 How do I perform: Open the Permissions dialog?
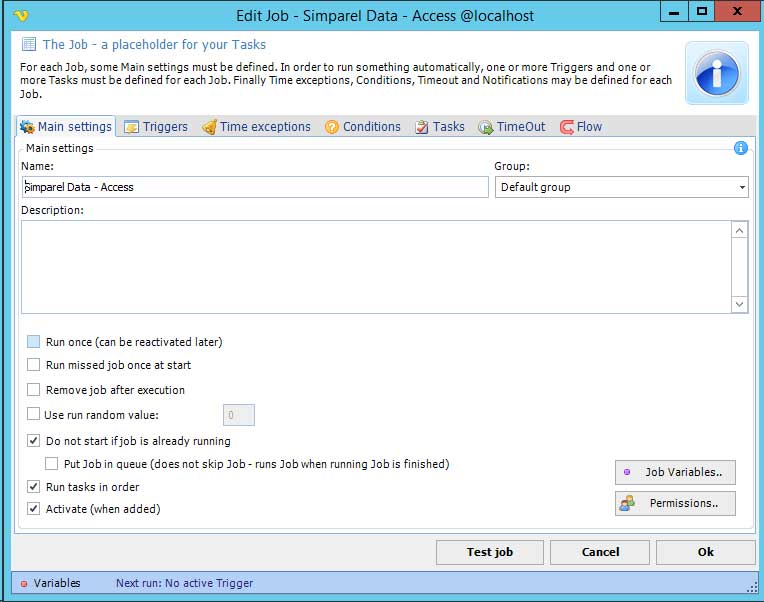pyautogui.click(x=675, y=503)
